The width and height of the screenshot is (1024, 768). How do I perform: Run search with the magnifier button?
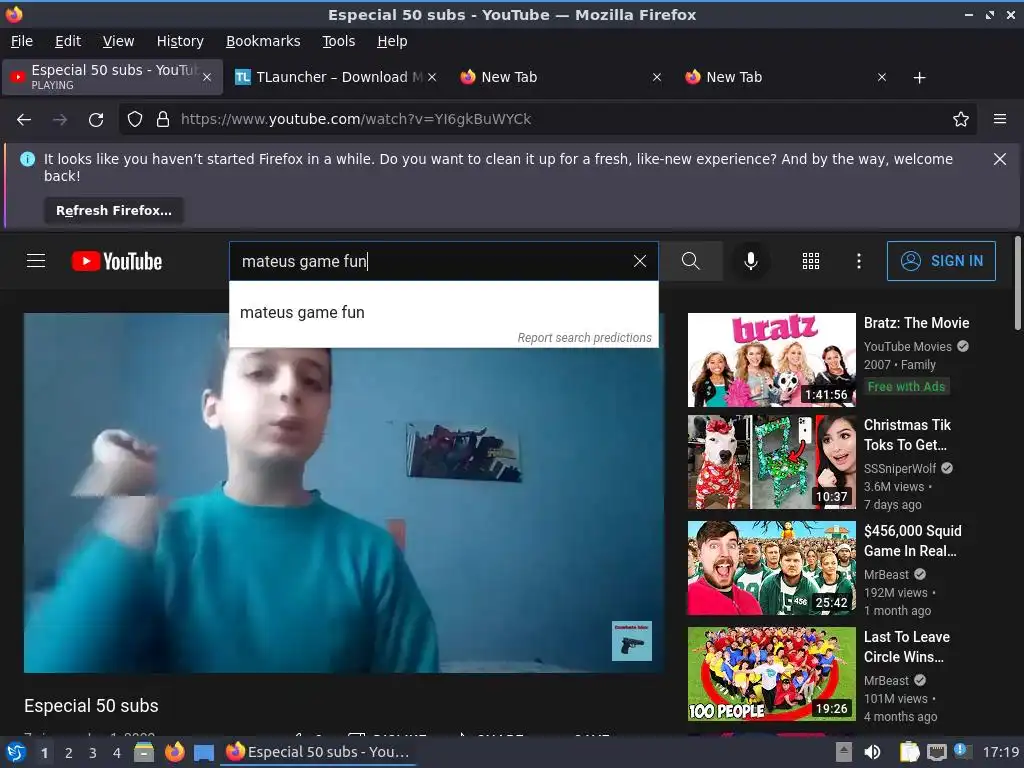tap(691, 261)
